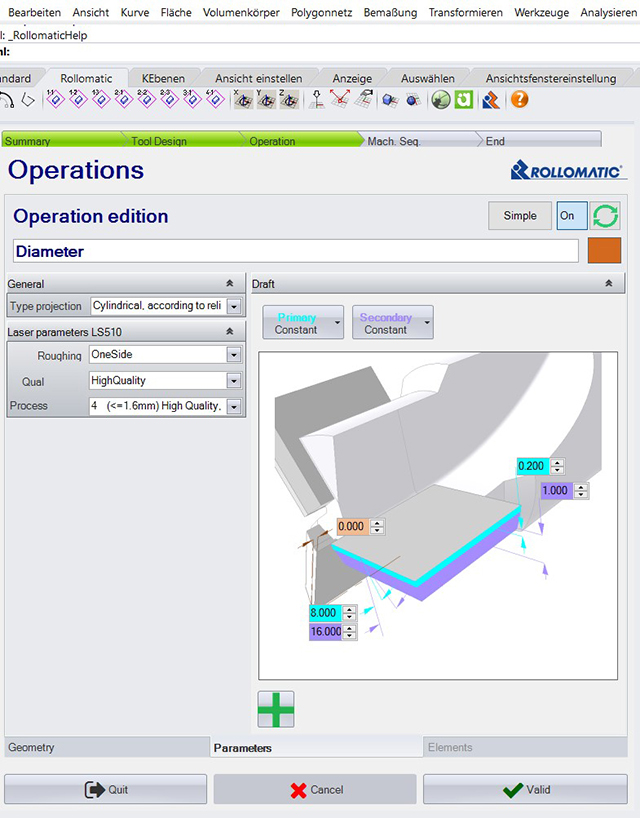Open the Kurve menu

pyautogui.click(x=135, y=12)
